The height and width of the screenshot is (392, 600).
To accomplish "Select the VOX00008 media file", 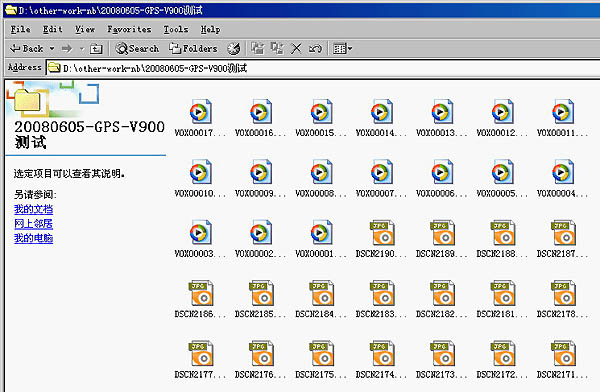I will [x=321, y=178].
